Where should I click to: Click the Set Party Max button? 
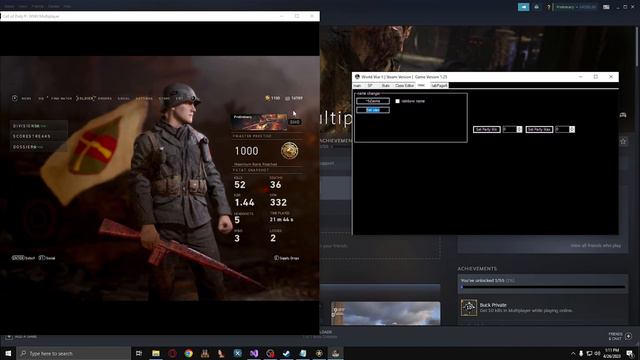pyautogui.click(x=539, y=129)
